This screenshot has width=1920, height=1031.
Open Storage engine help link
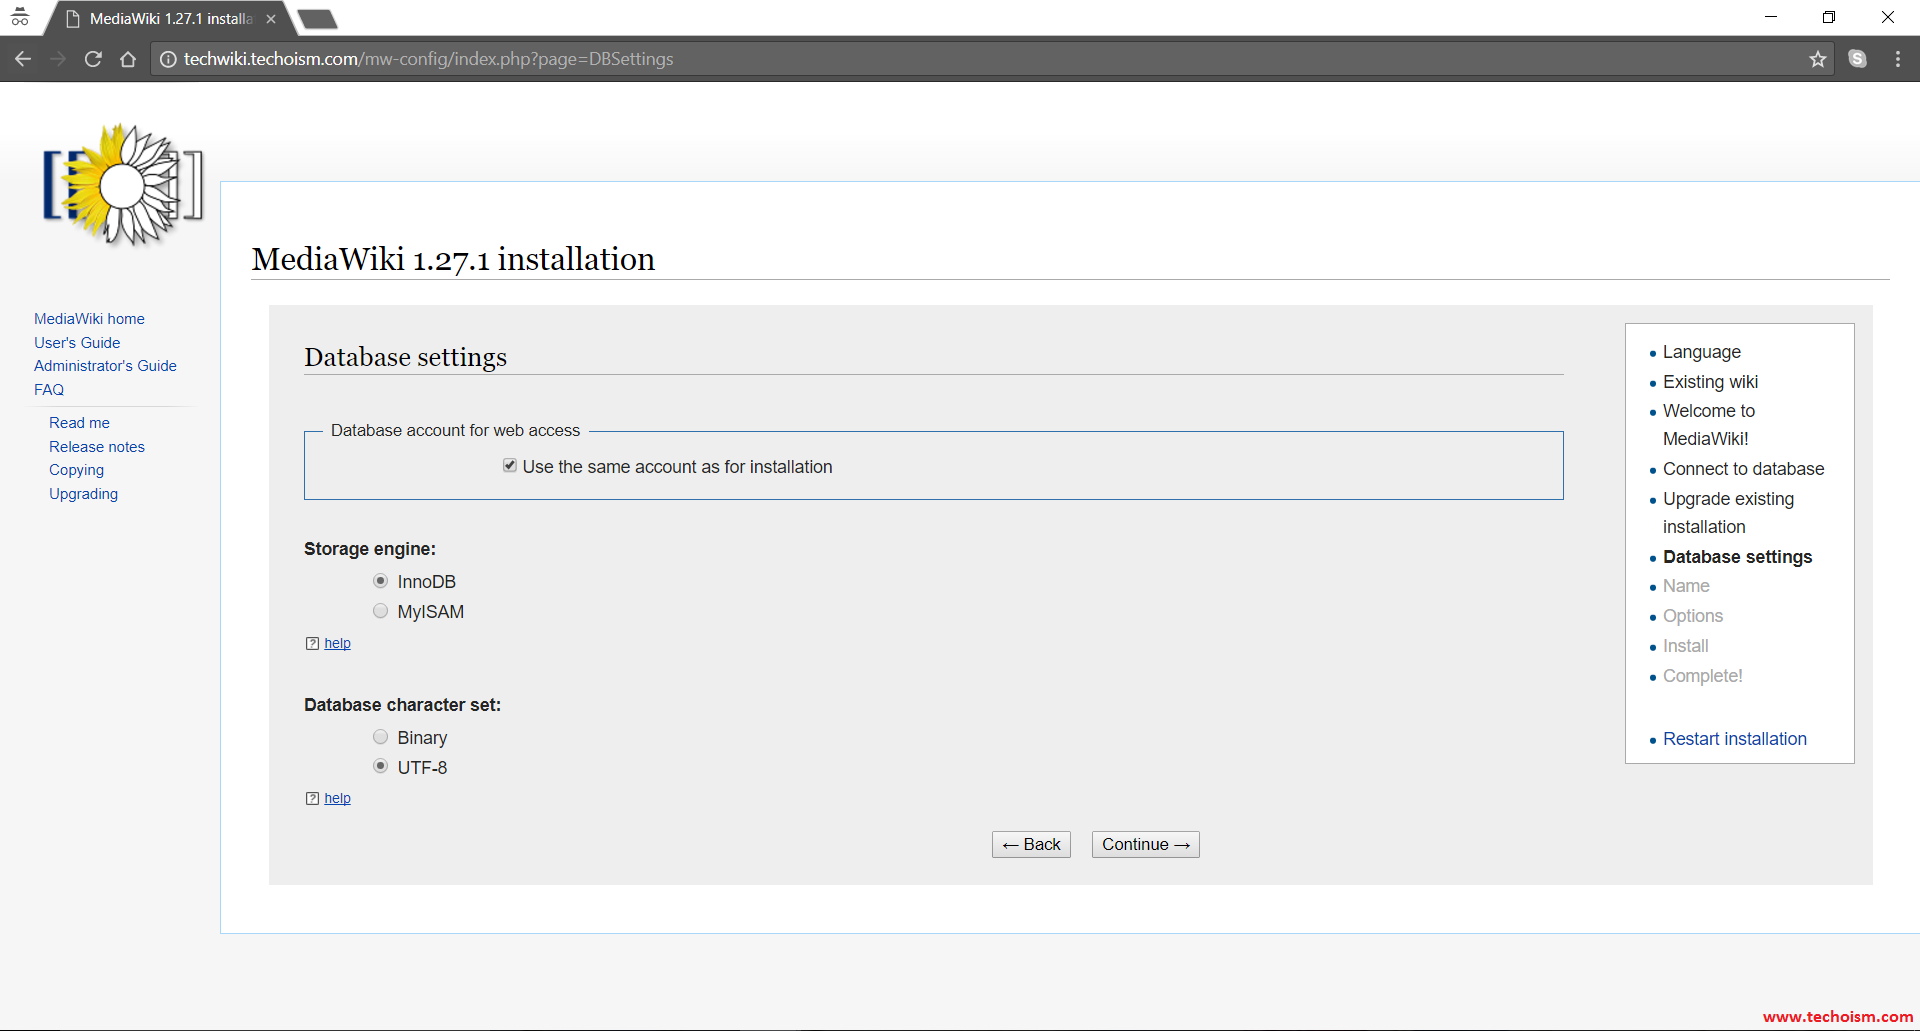[337, 644]
